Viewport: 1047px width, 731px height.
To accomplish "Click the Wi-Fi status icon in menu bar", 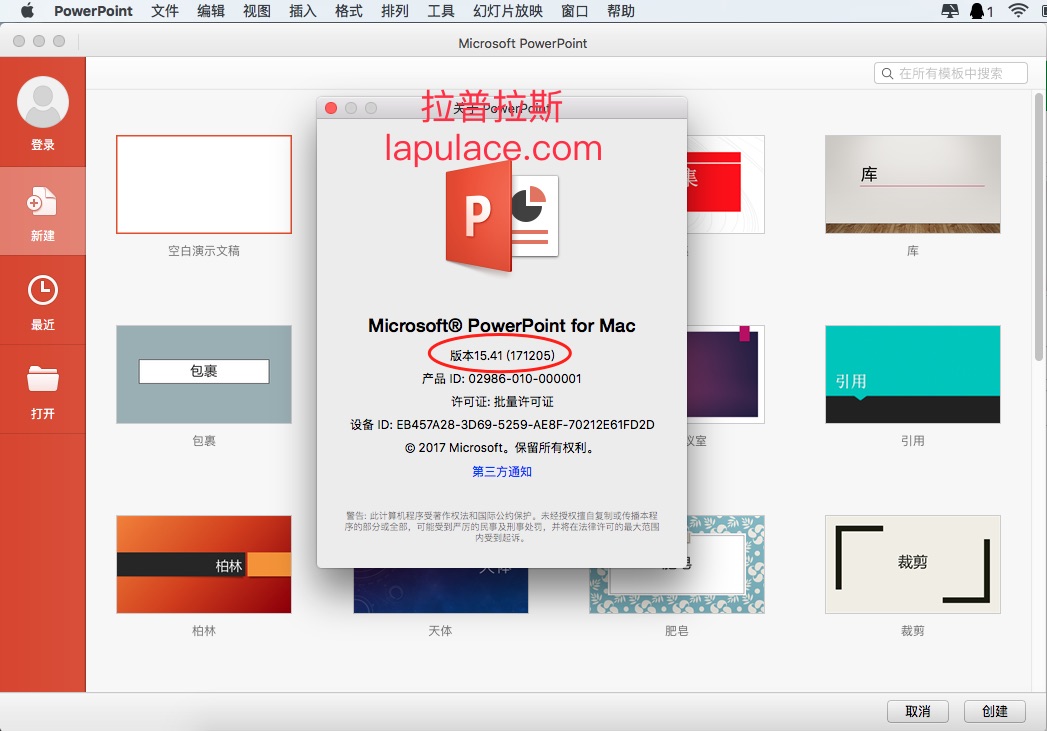I will (x=1018, y=11).
